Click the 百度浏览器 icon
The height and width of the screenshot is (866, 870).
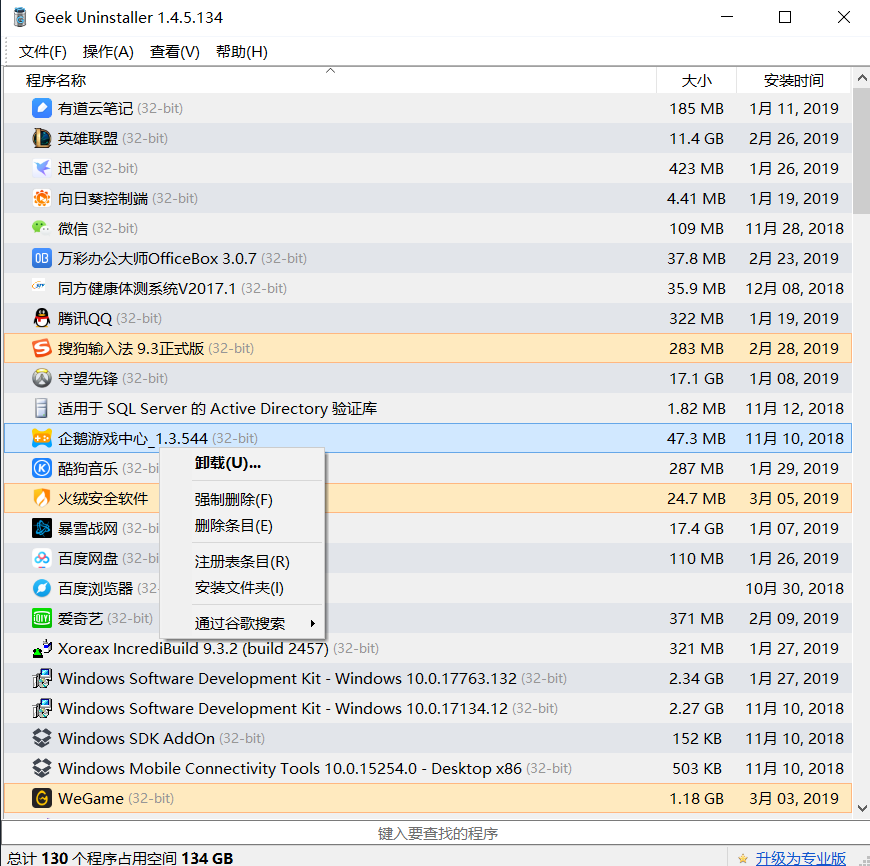[42, 588]
